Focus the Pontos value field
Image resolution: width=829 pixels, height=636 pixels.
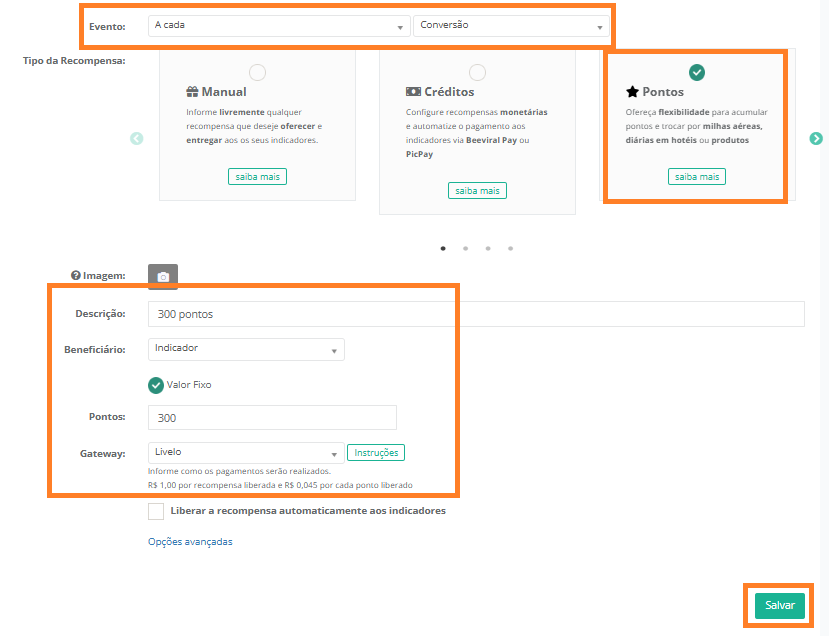click(272, 418)
